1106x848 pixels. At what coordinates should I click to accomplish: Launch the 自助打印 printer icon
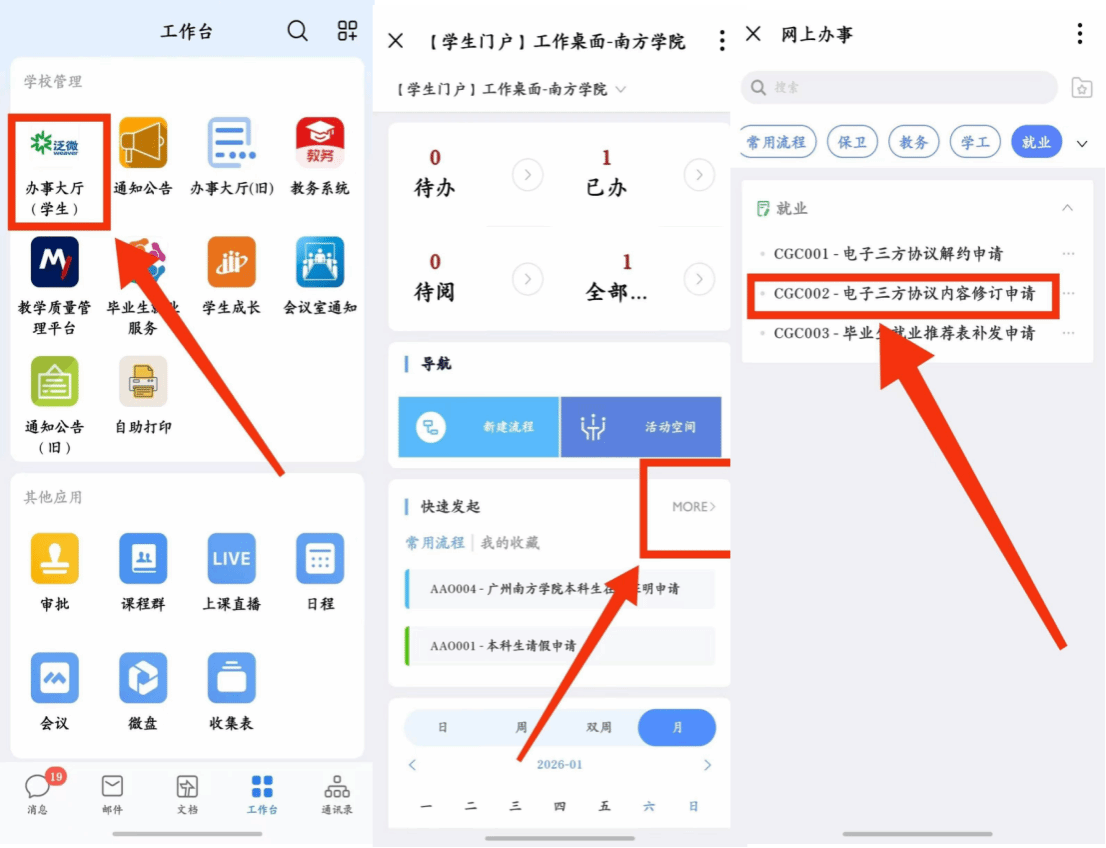point(143,383)
